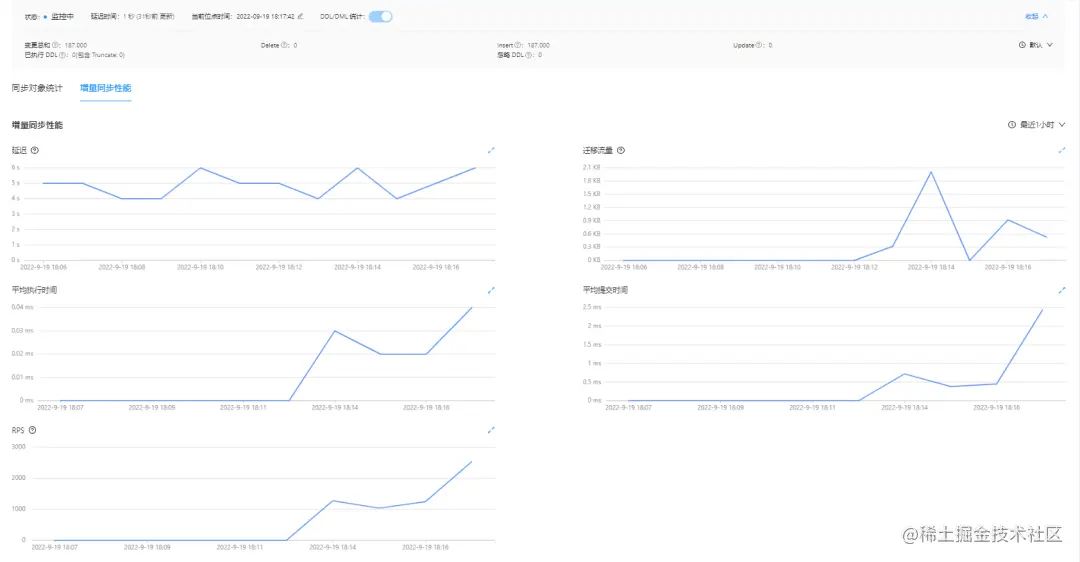Screen dimensions: 1080x562
Task: Expand the 迁移流量 chart to fullscreen
Action: 1061,150
